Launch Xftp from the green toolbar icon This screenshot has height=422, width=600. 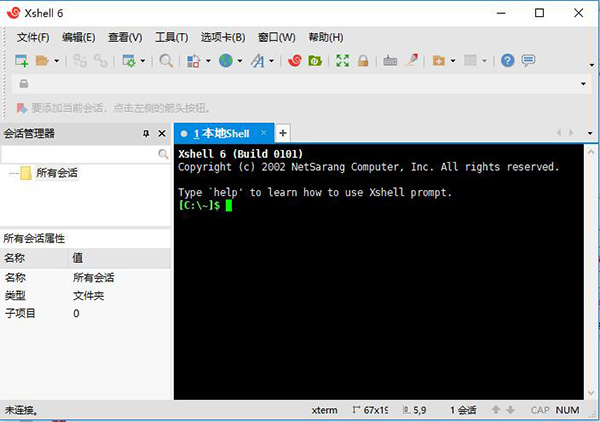(315, 61)
